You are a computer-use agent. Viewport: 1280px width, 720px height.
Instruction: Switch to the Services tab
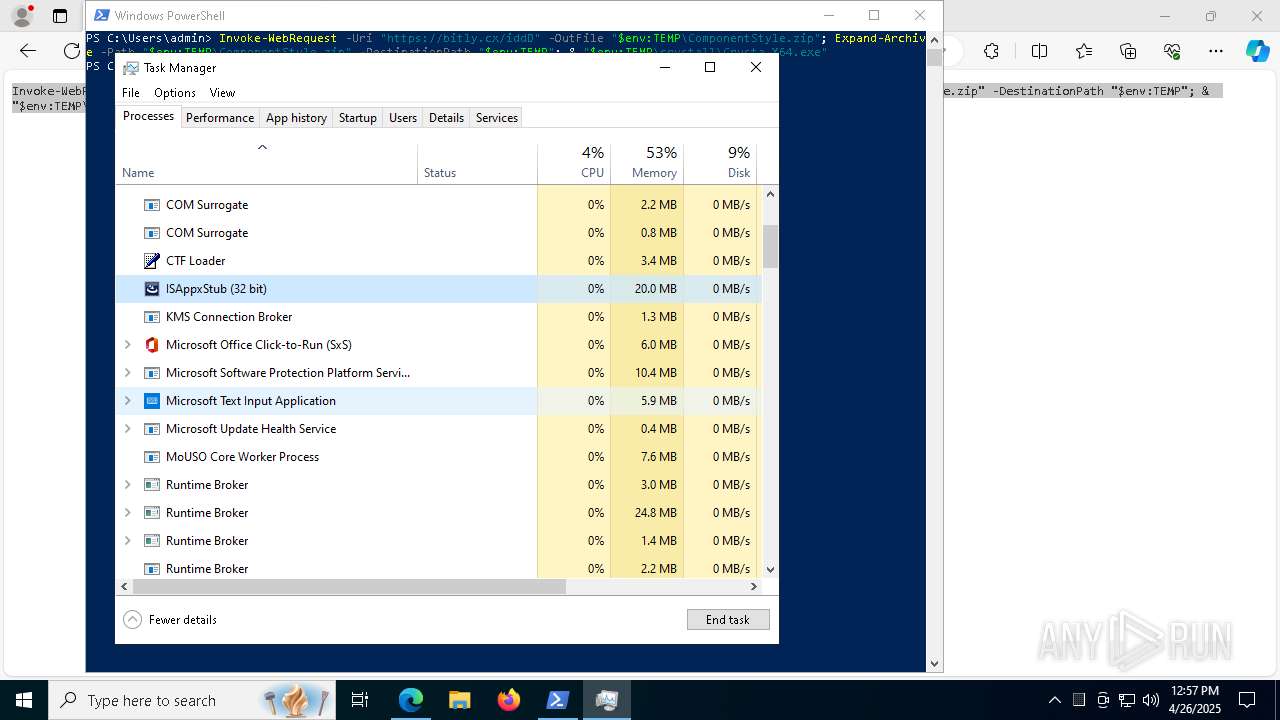point(497,118)
